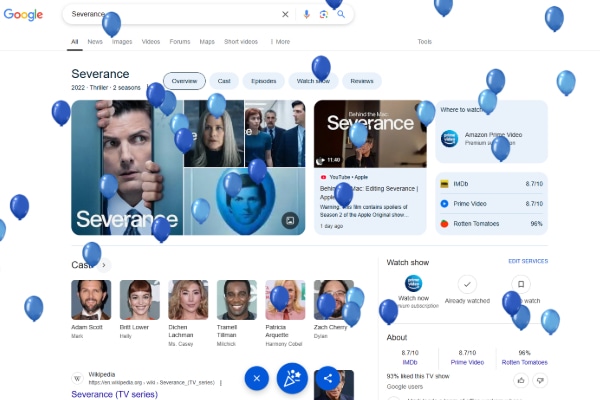Screen dimensions: 600x400
Task: Select the All results tab
Action: click(75, 42)
